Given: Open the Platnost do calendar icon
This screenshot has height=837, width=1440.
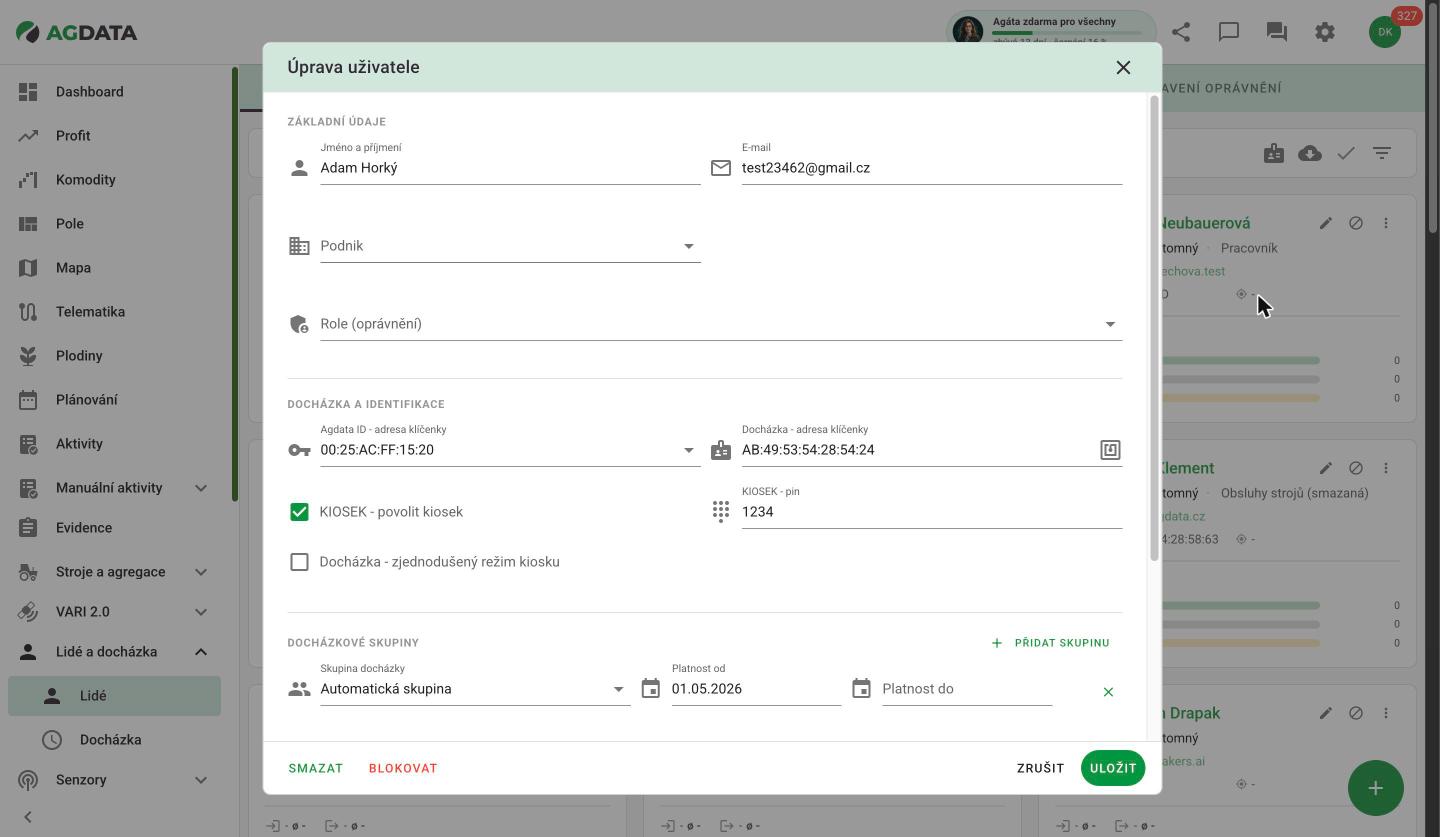Looking at the screenshot, I should coord(861,689).
